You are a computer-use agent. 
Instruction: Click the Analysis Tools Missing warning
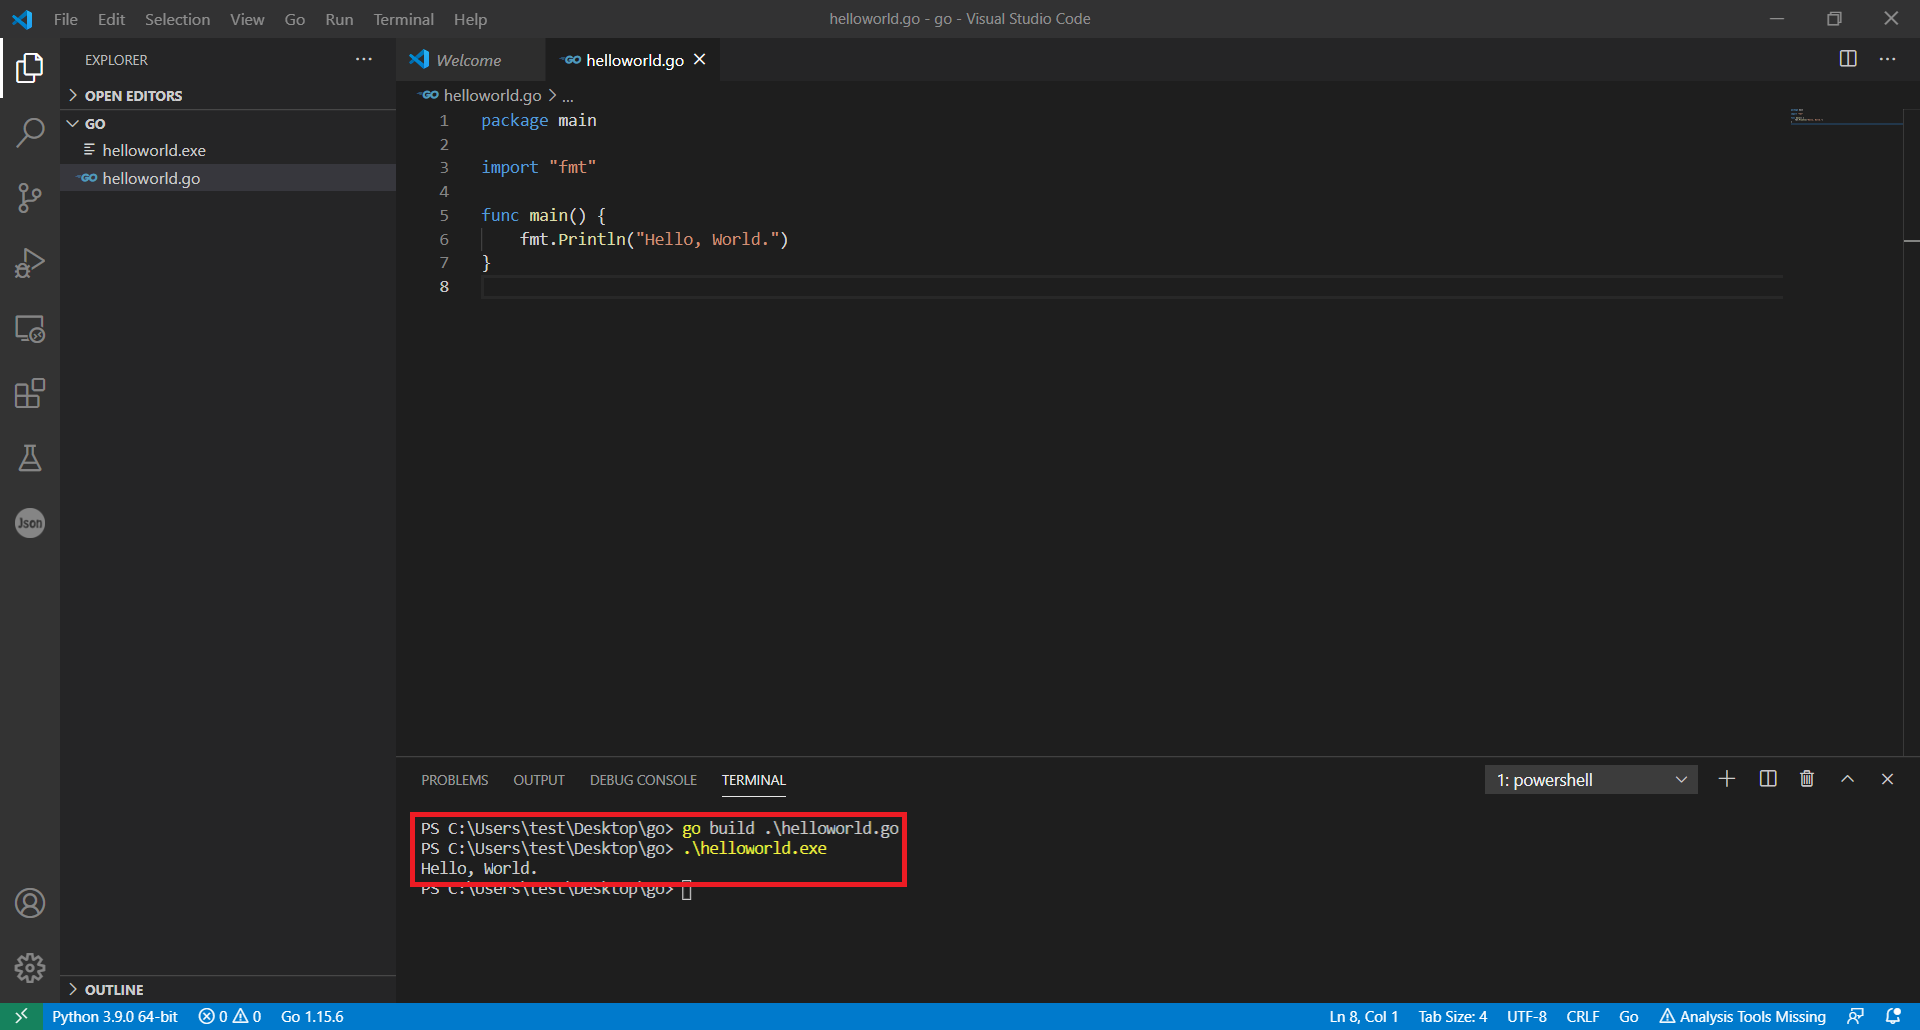coord(1742,1016)
